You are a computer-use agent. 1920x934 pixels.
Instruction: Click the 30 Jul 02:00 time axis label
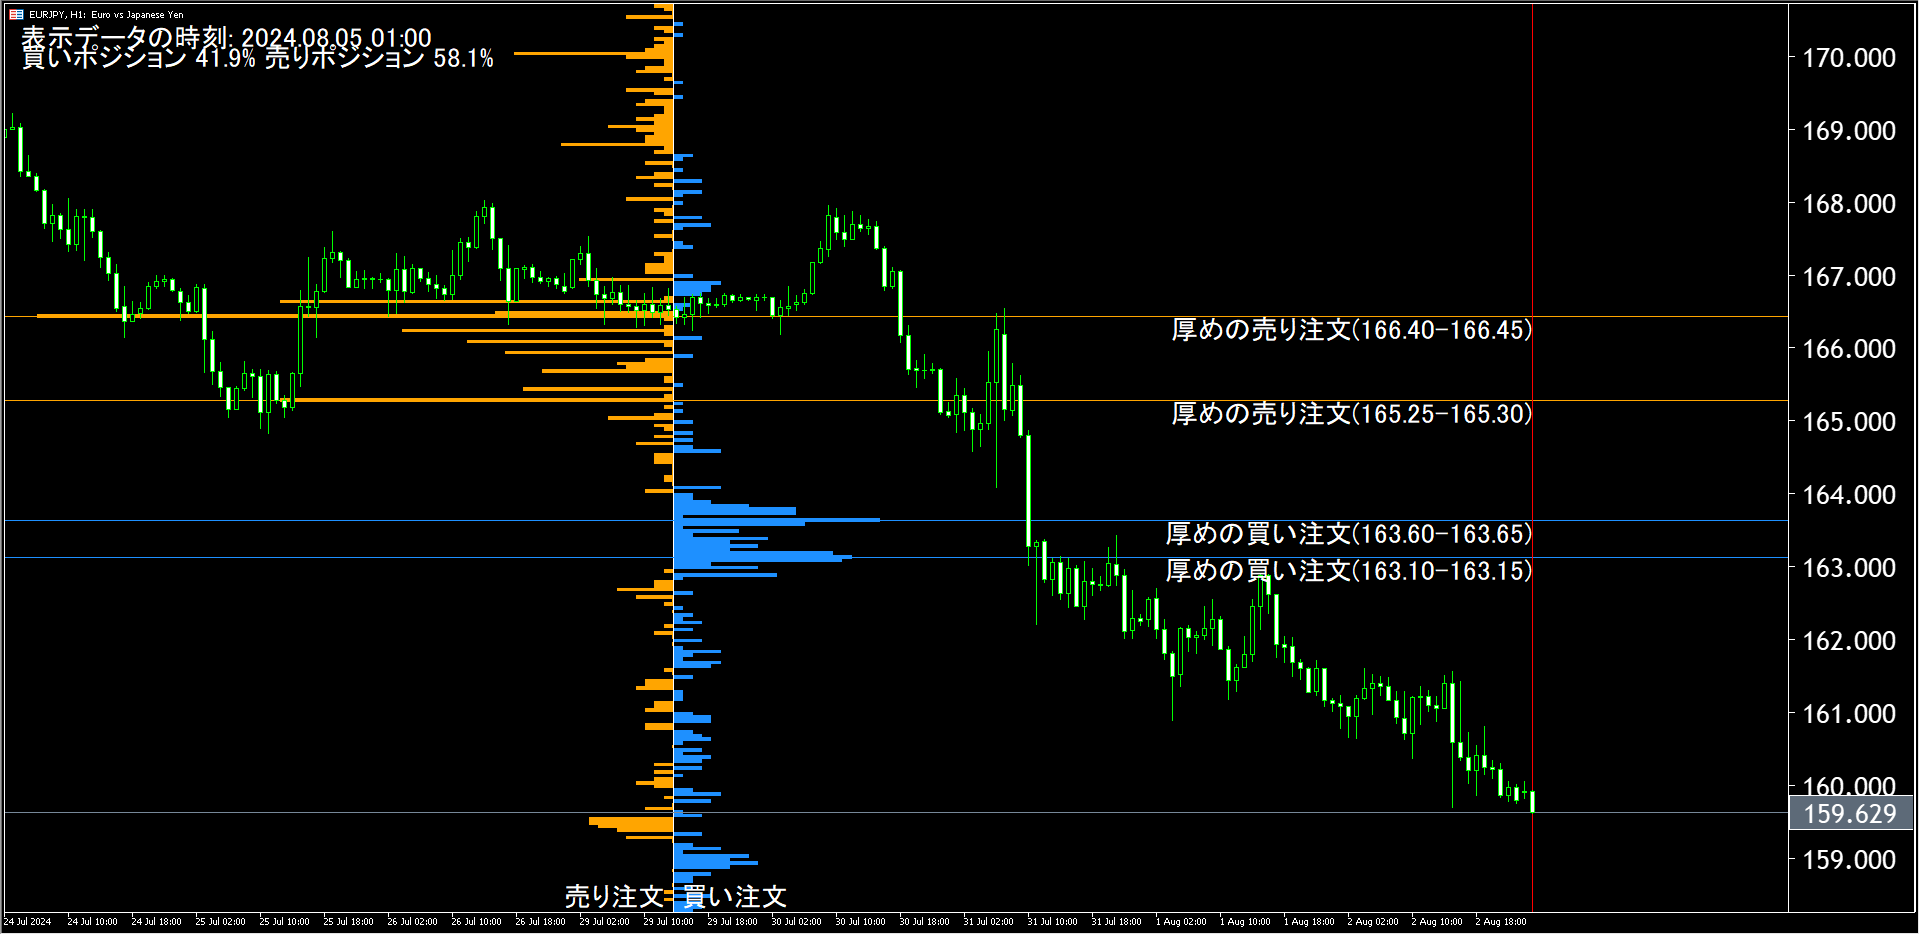796,922
